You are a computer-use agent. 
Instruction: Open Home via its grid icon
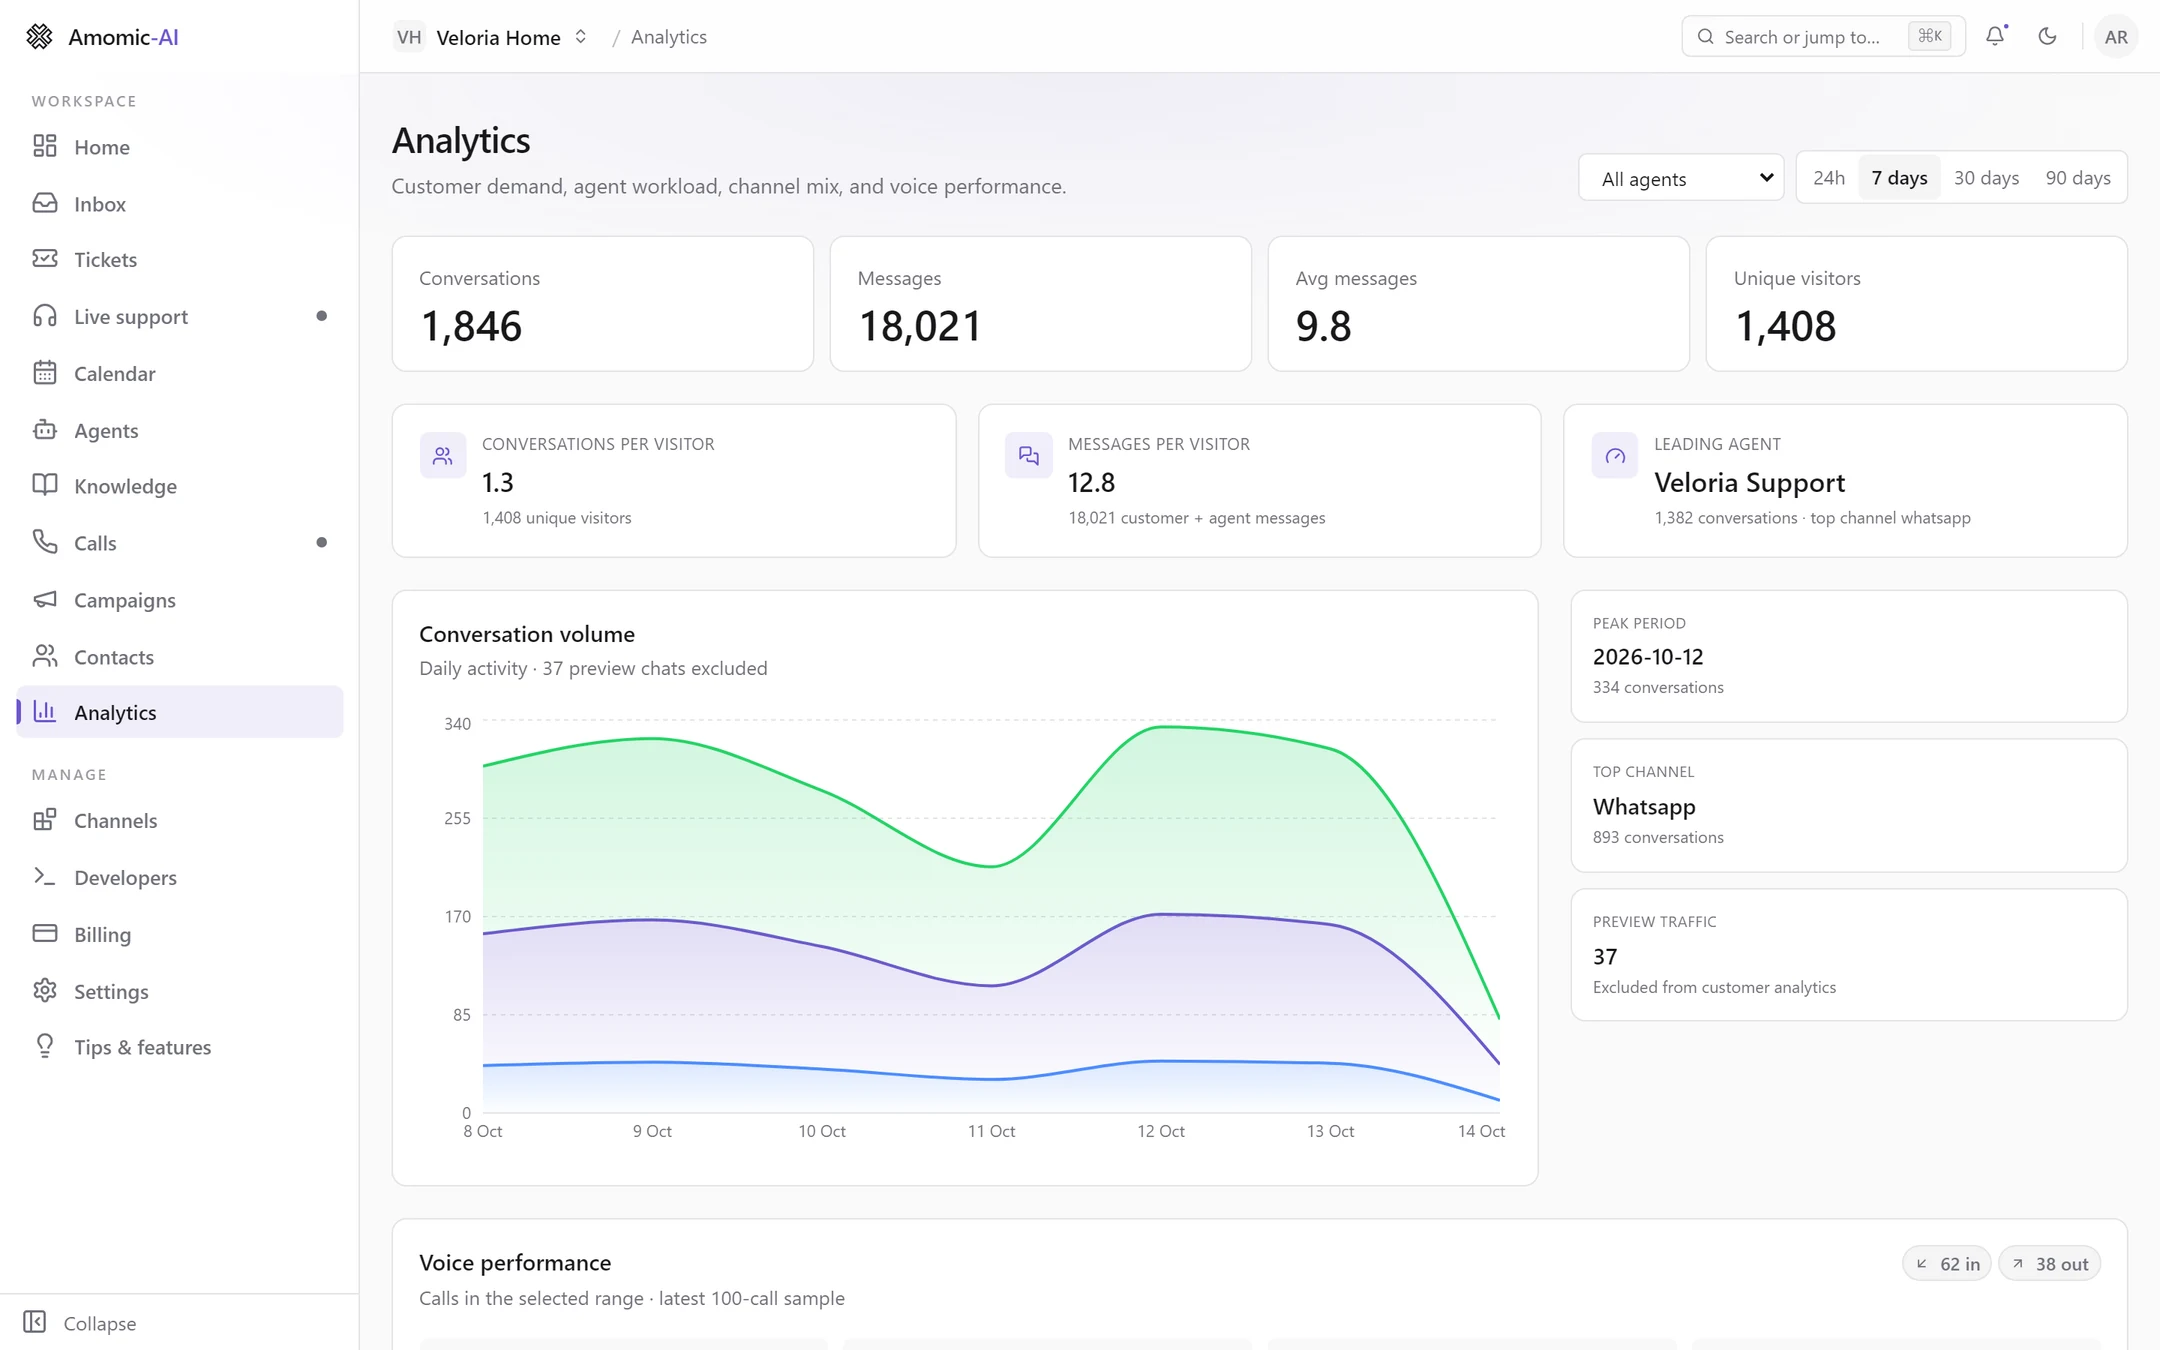coord(45,146)
